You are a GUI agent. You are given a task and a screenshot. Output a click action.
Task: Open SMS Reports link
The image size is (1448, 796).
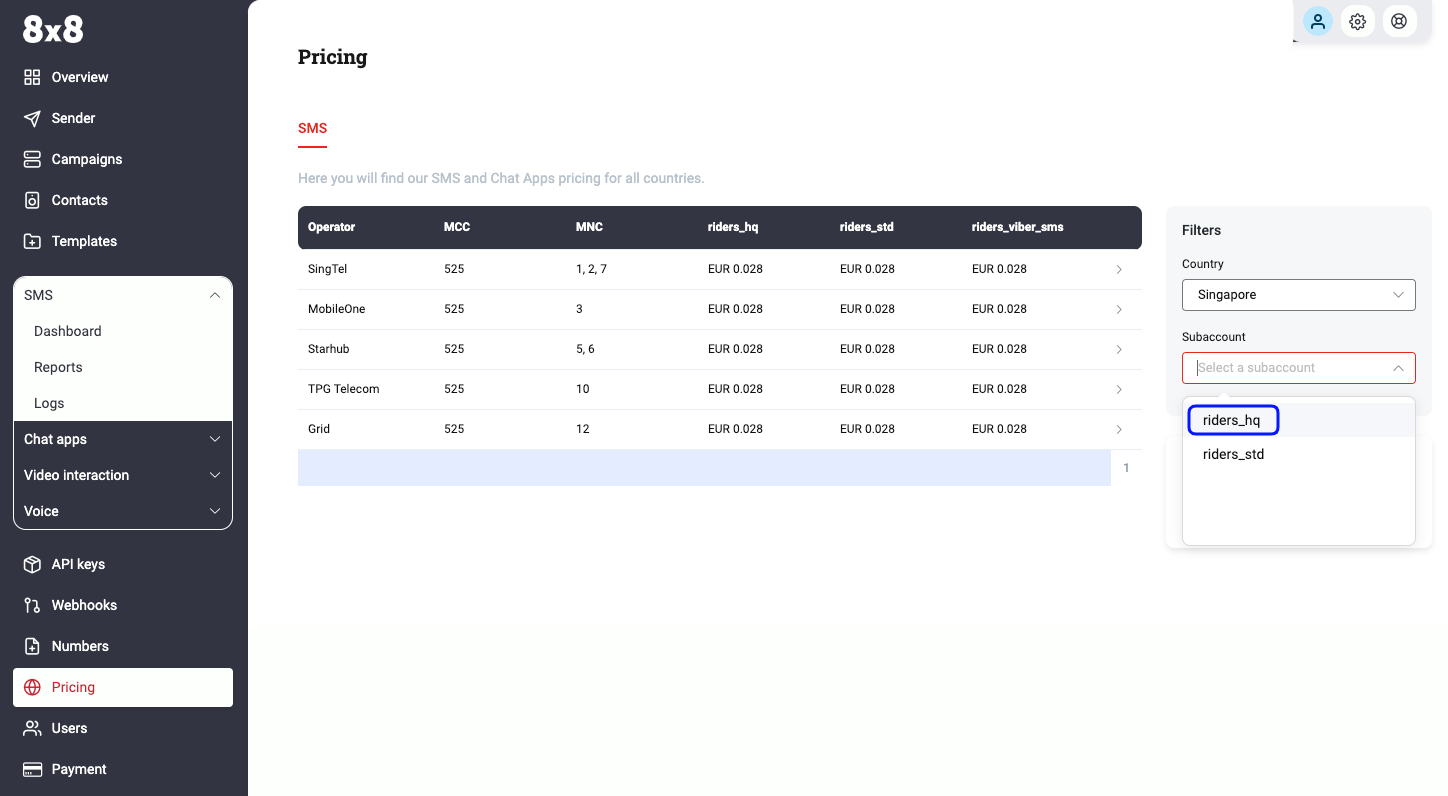[58, 367]
